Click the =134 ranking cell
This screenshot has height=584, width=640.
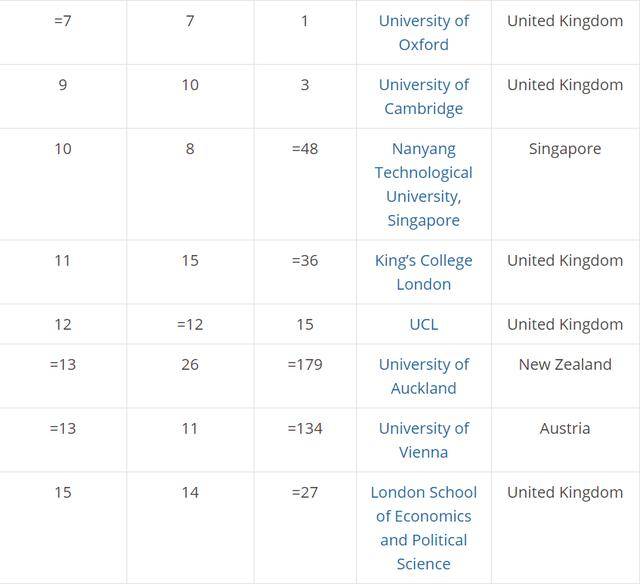304,429
